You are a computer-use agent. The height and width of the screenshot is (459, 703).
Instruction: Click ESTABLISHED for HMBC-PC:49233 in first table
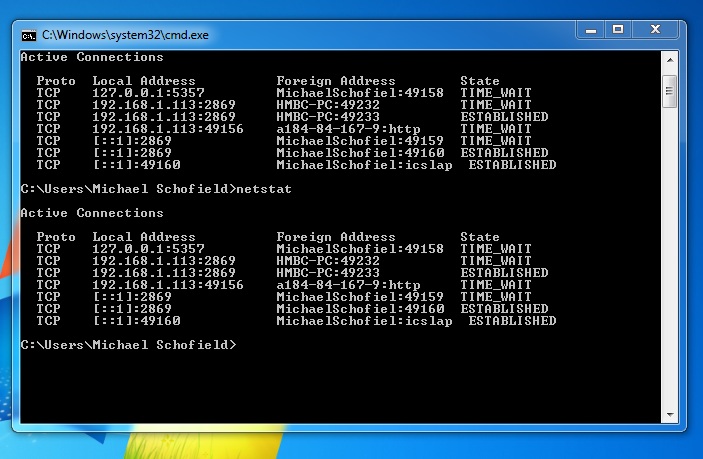coord(504,117)
